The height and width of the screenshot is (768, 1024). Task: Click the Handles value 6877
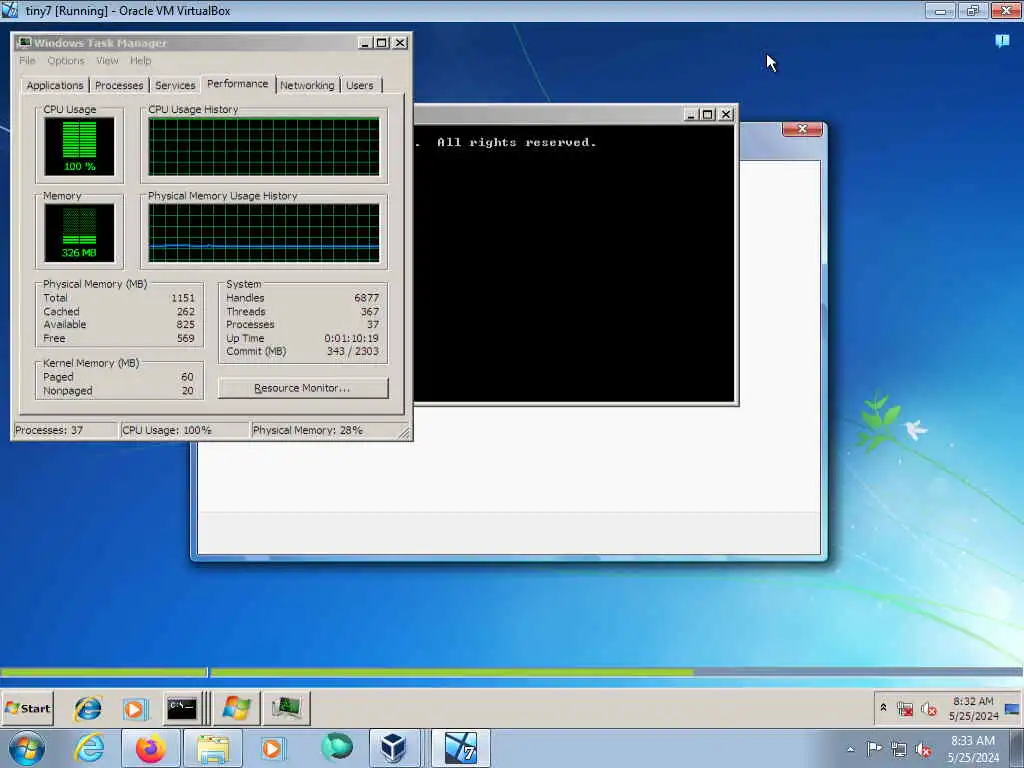point(366,298)
